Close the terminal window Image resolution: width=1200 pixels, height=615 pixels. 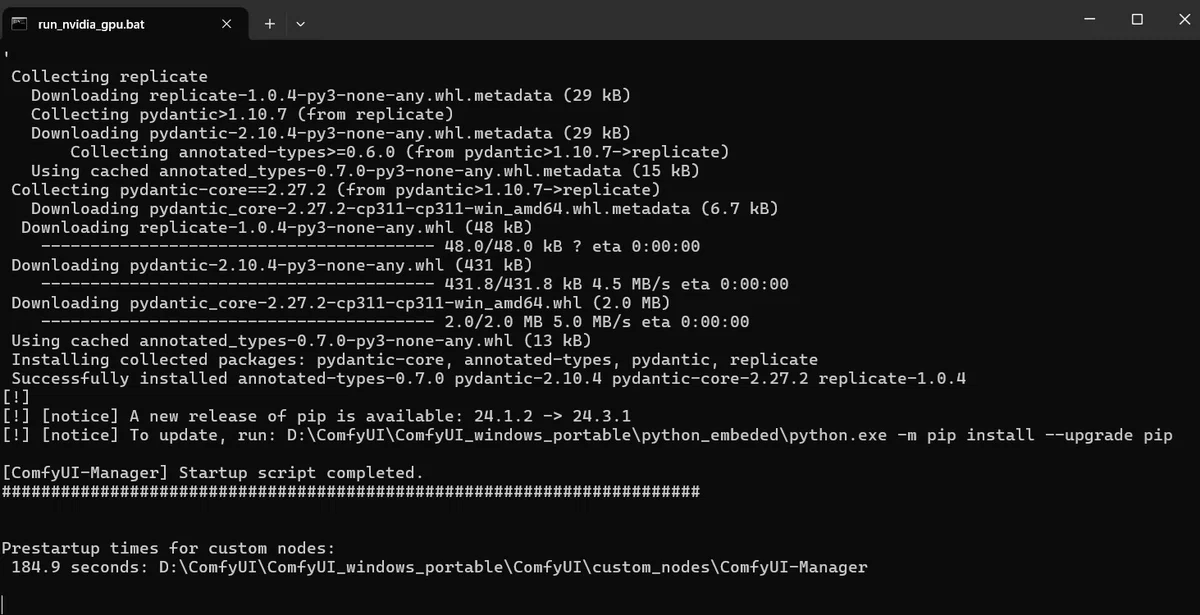[1180, 20]
